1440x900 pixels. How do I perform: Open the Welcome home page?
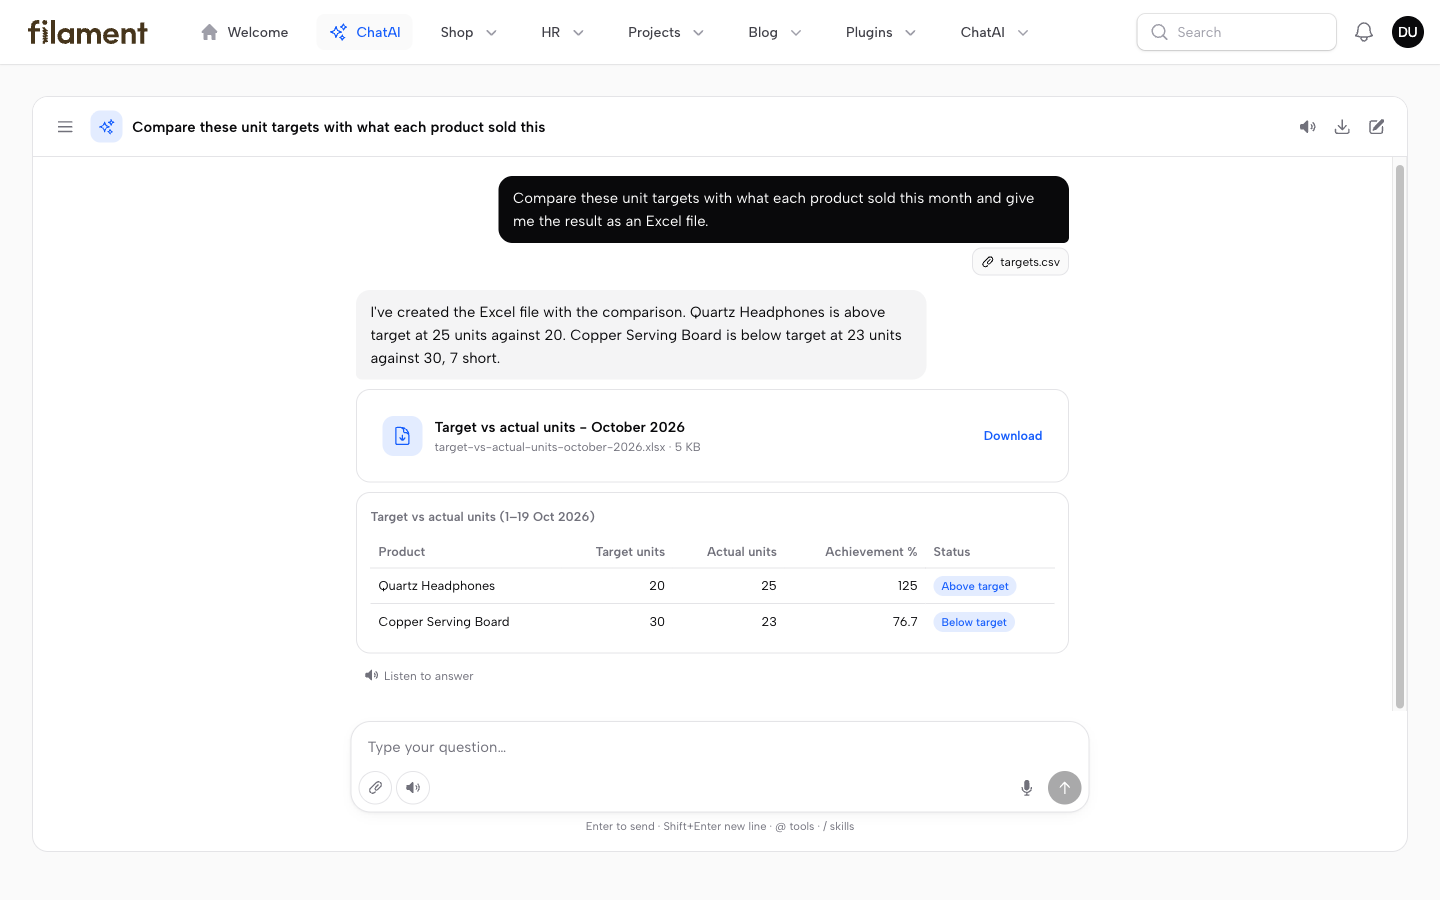click(244, 32)
